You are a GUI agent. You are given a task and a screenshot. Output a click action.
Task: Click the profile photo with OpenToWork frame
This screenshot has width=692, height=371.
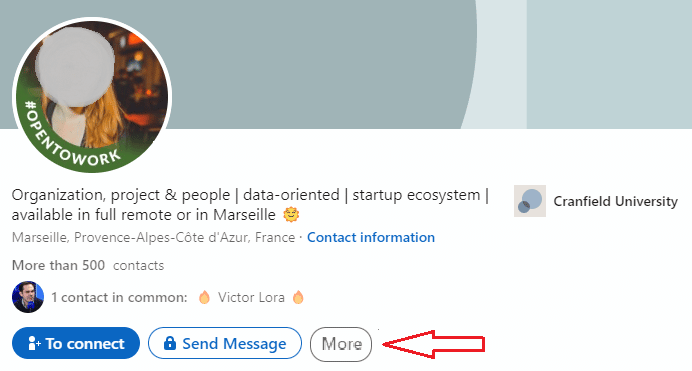pos(92,96)
